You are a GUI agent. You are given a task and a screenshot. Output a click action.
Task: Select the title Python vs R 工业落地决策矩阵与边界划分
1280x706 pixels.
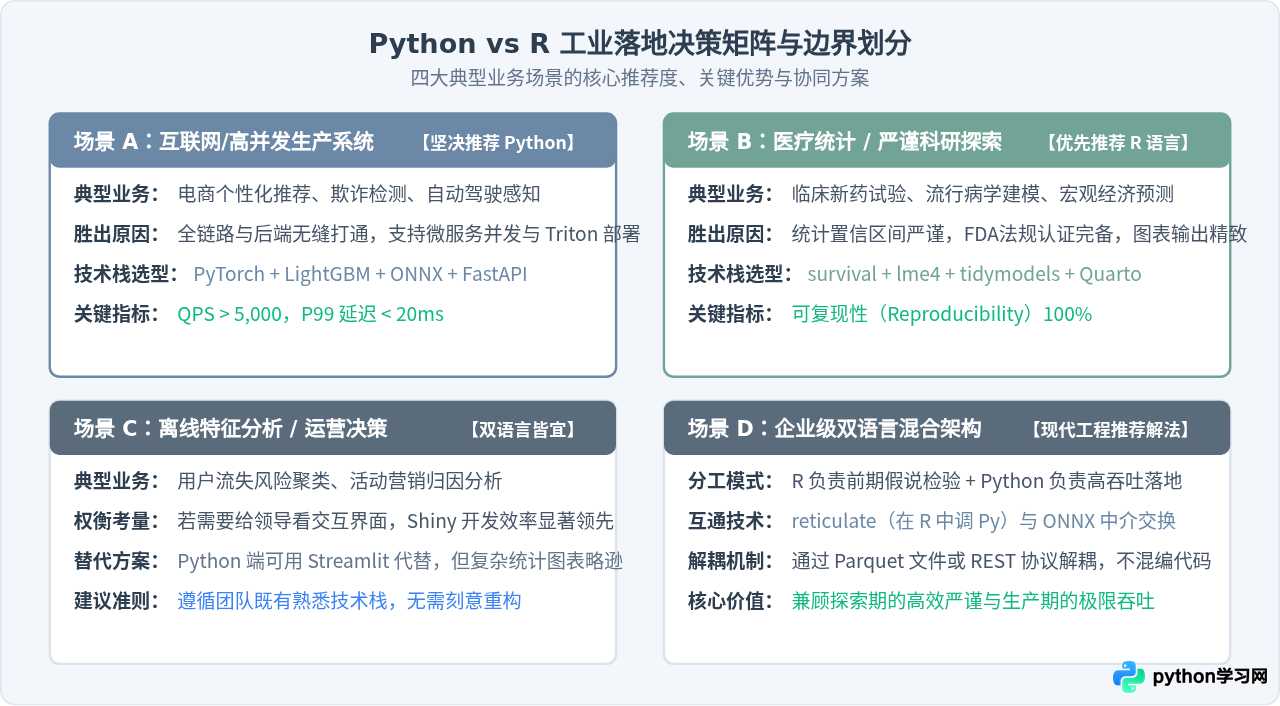(640, 43)
